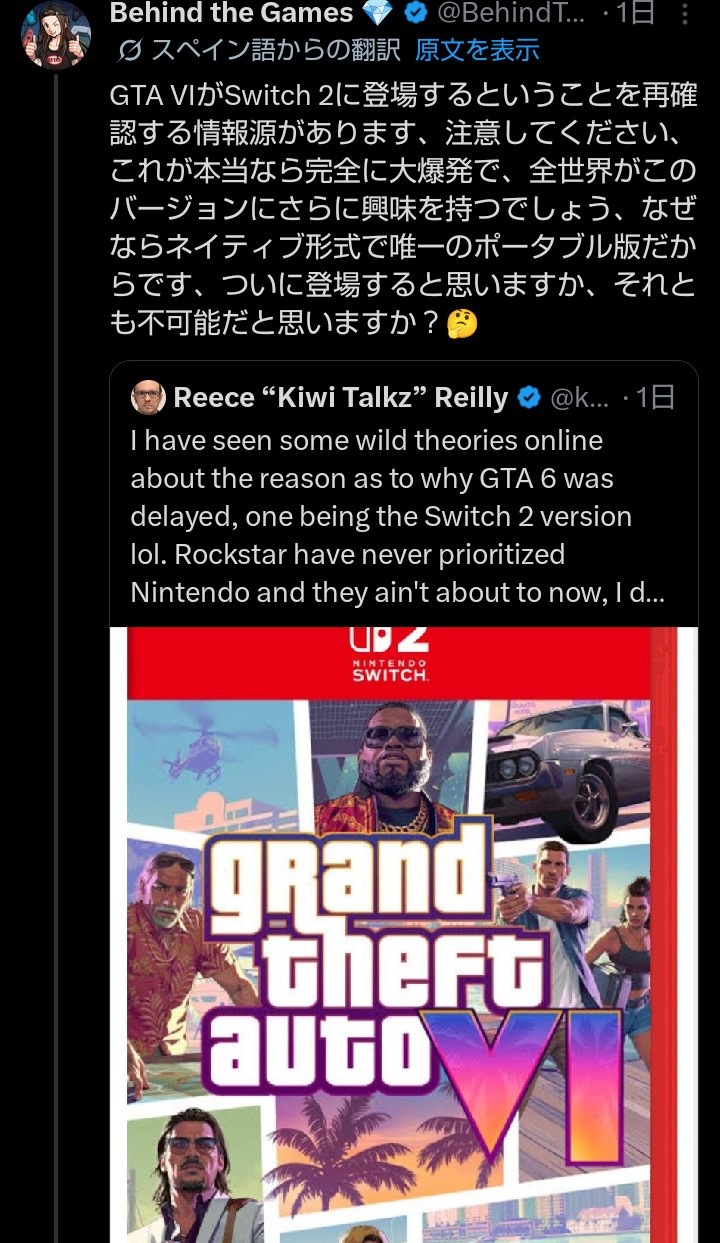Open the Behind the Games display name

[231, 13]
